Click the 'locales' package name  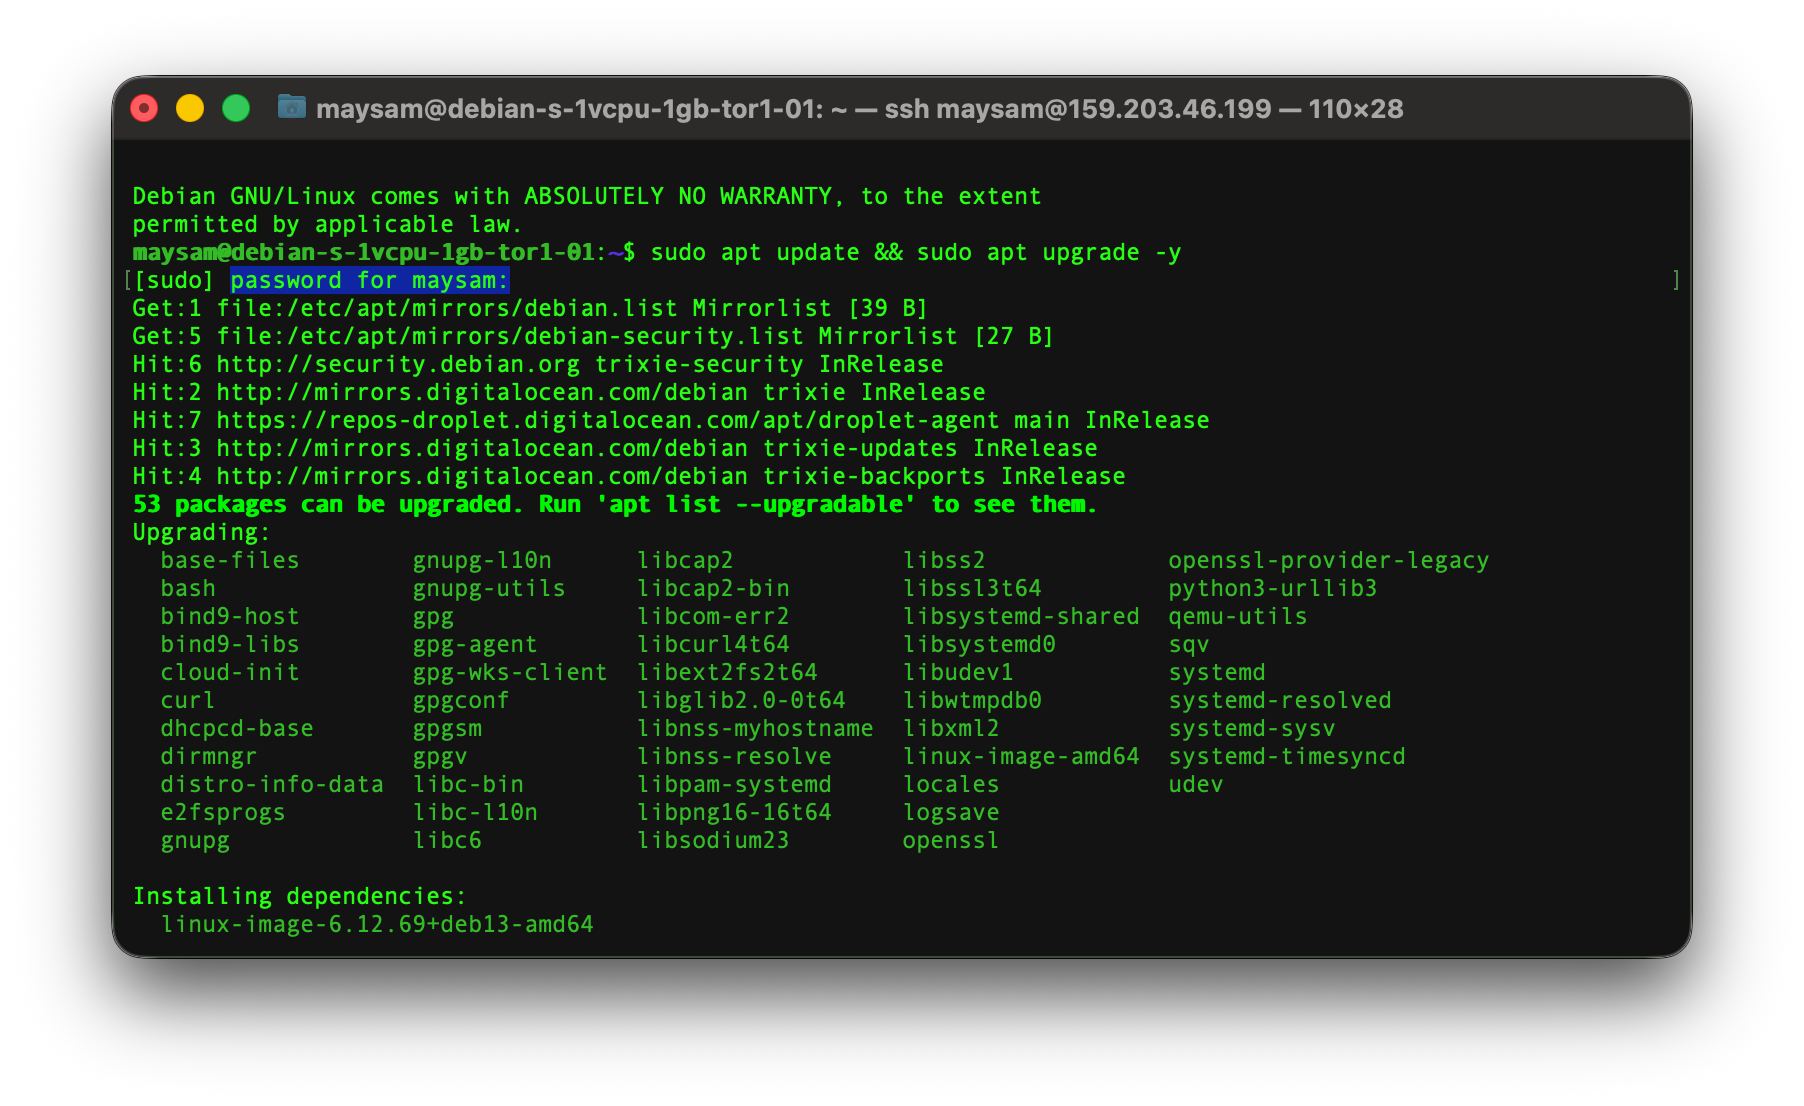951,784
